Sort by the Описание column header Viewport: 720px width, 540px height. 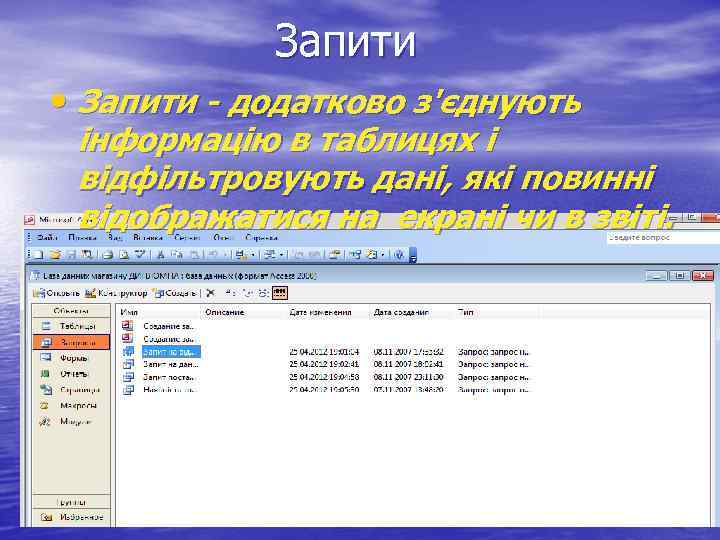pos(243,312)
